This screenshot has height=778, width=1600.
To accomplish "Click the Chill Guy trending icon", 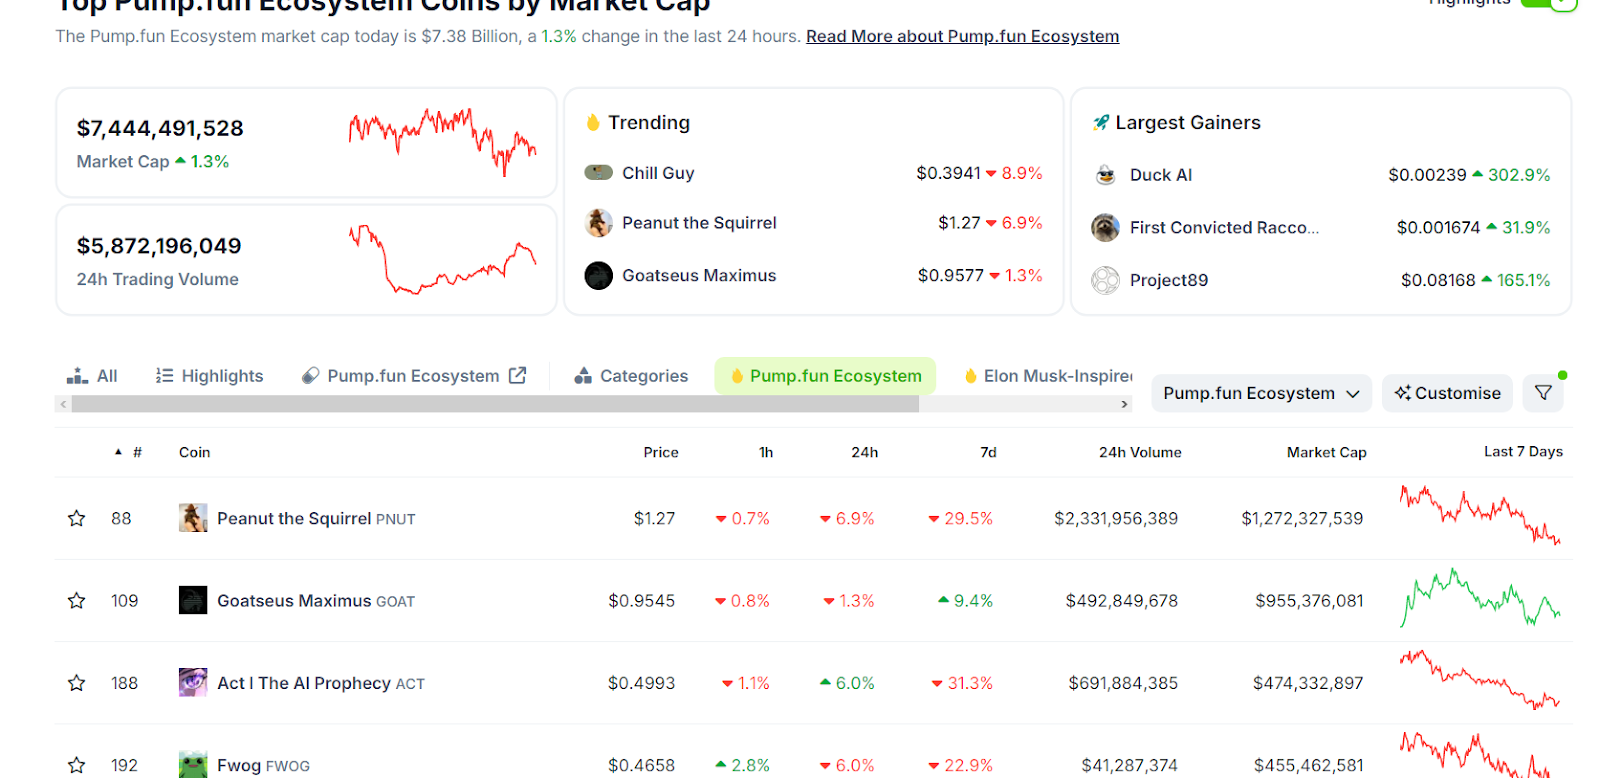I will [598, 173].
